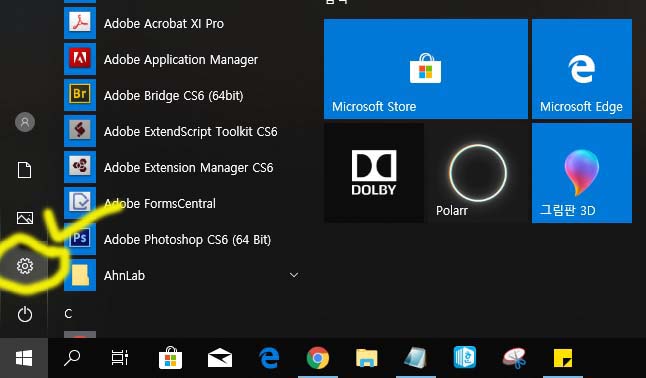The width and height of the screenshot is (646, 378).
Task: Open the Polarr tile
Action: point(478,173)
